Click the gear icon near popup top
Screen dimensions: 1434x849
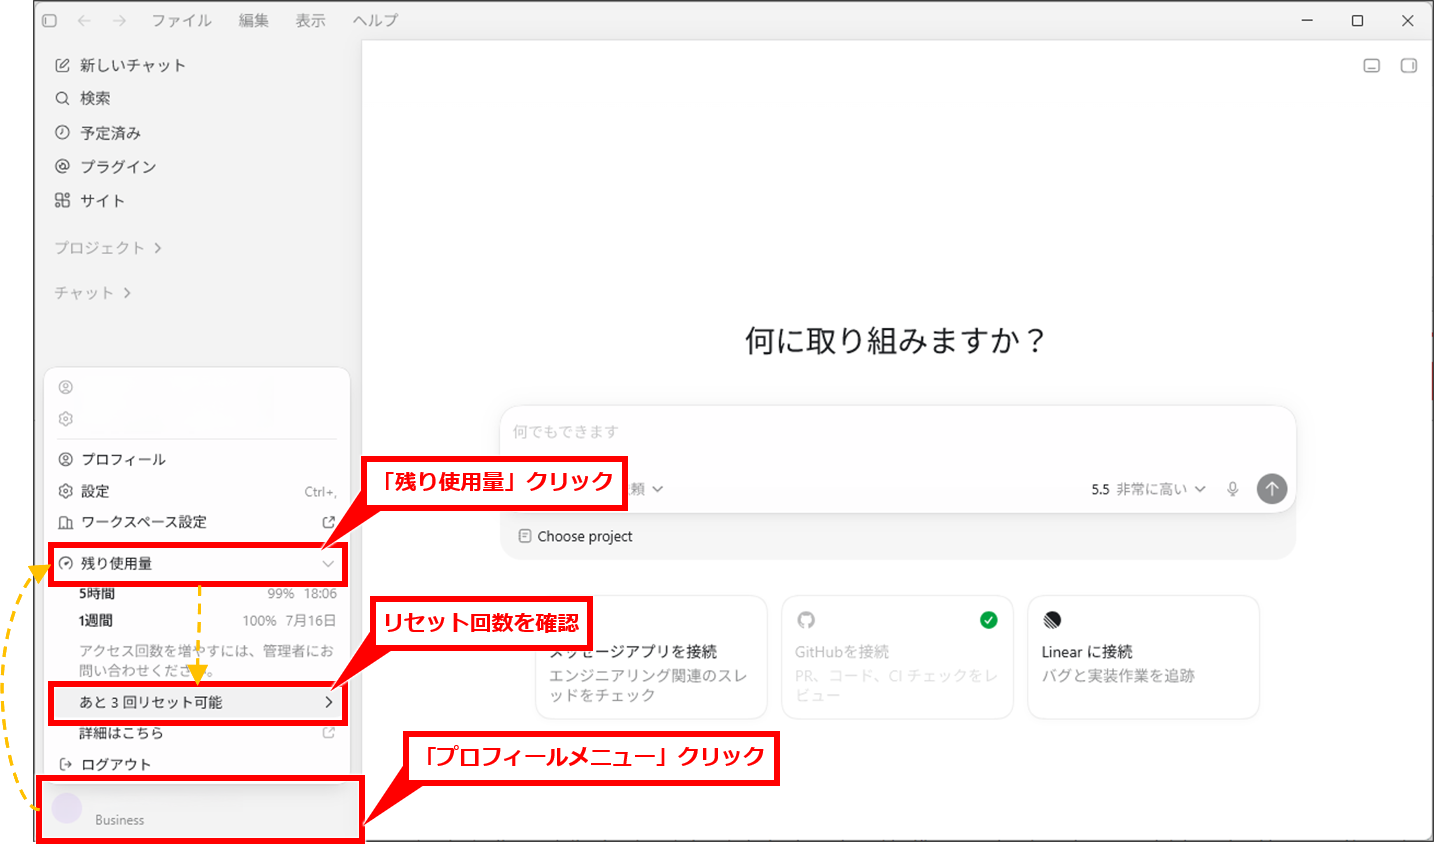66,419
